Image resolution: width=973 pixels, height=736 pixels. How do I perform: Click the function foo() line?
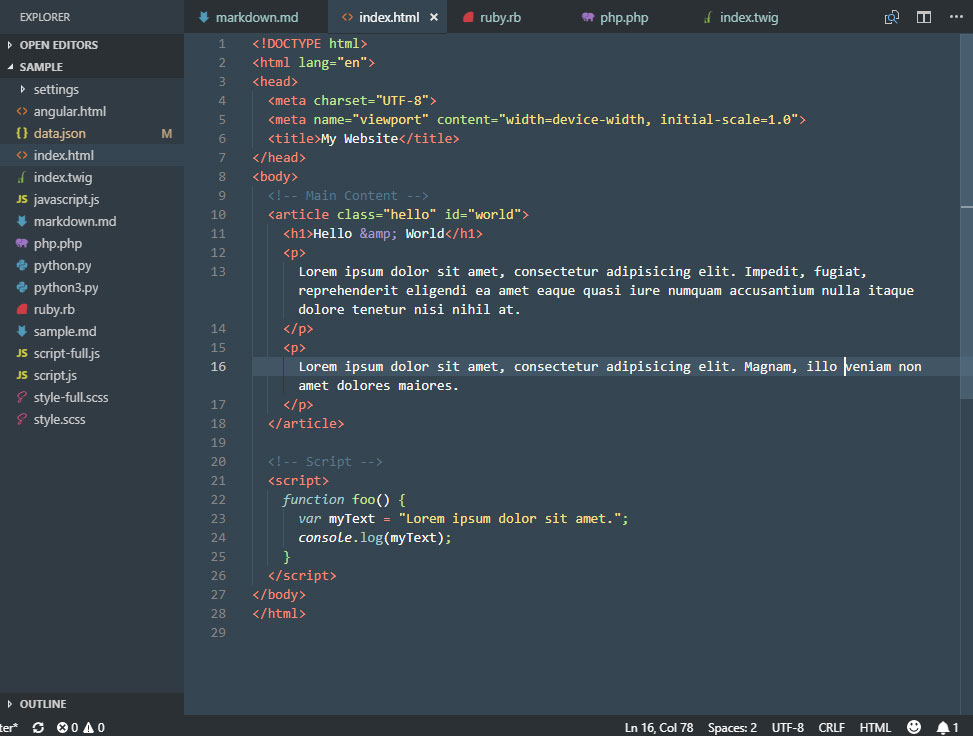(x=344, y=500)
